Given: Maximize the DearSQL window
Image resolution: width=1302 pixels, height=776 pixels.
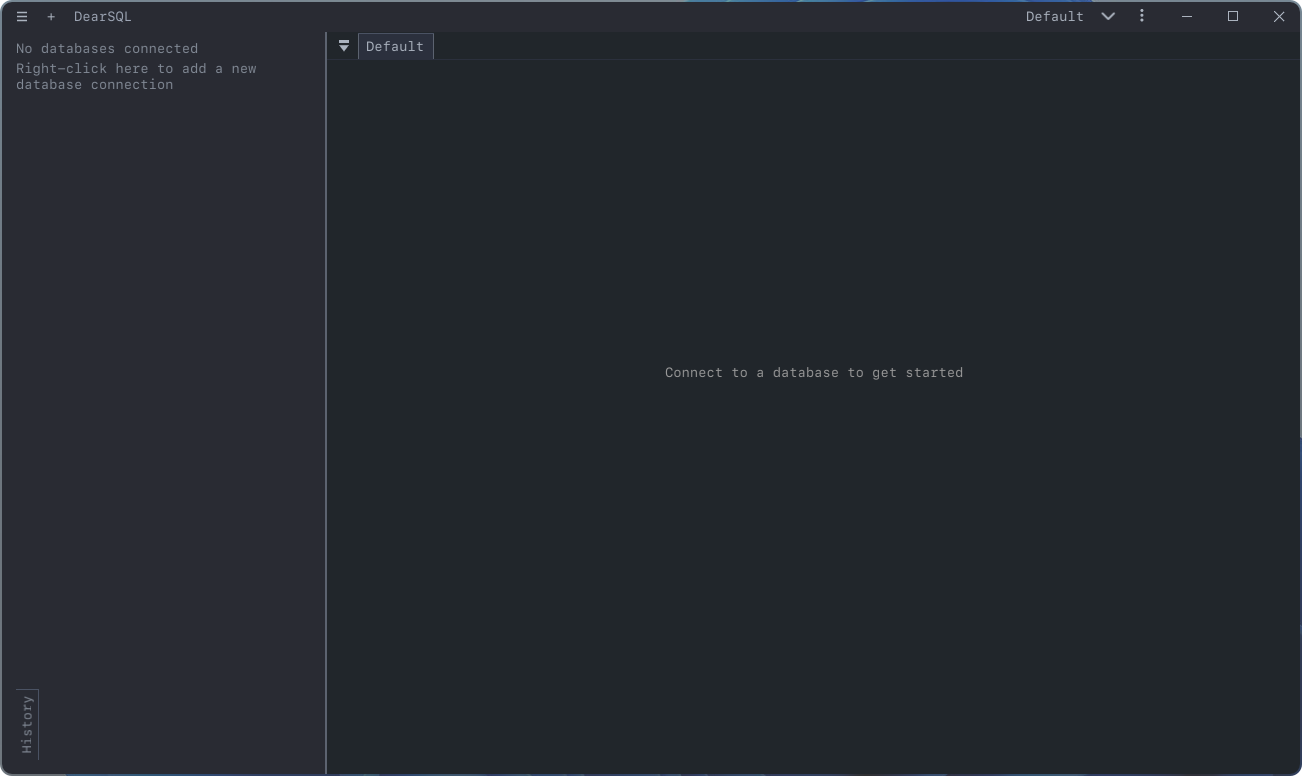Looking at the screenshot, I should pos(1233,16).
